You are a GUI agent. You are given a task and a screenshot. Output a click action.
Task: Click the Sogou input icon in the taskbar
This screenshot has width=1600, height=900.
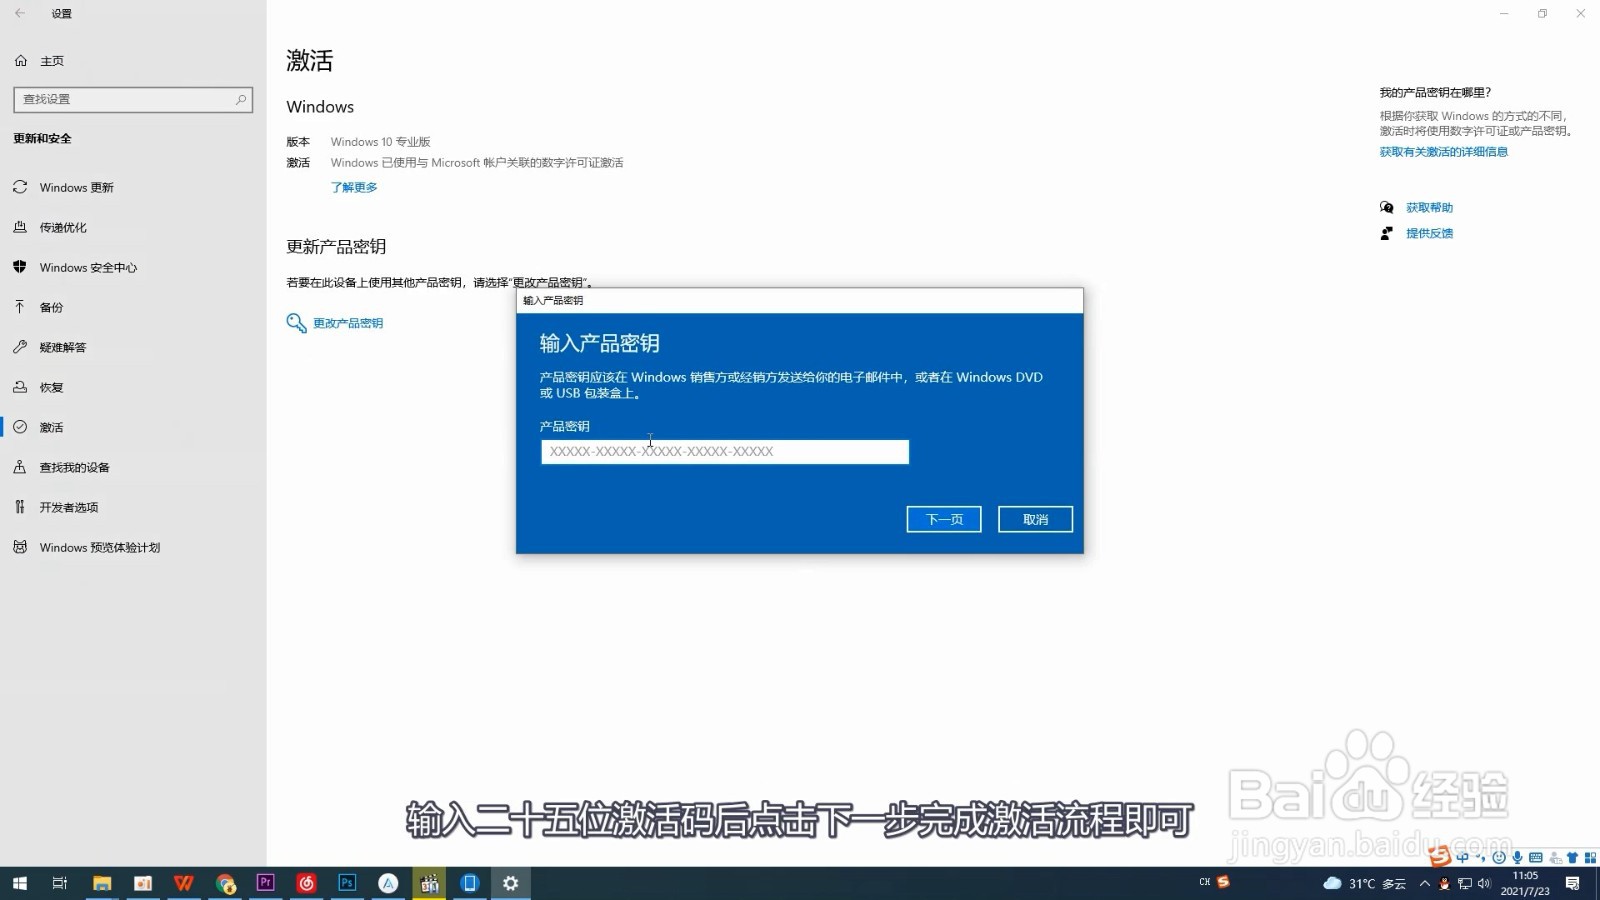(x=1223, y=882)
